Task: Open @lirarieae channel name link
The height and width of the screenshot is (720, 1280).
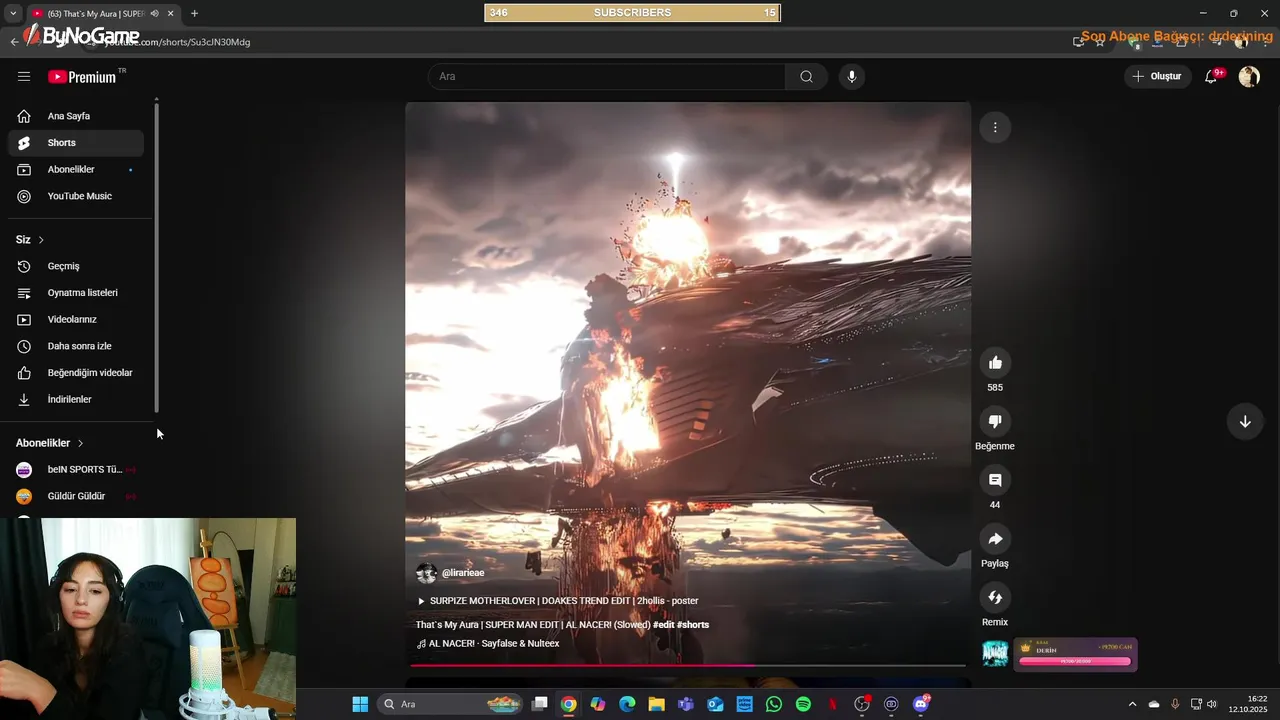Action: point(463,573)
